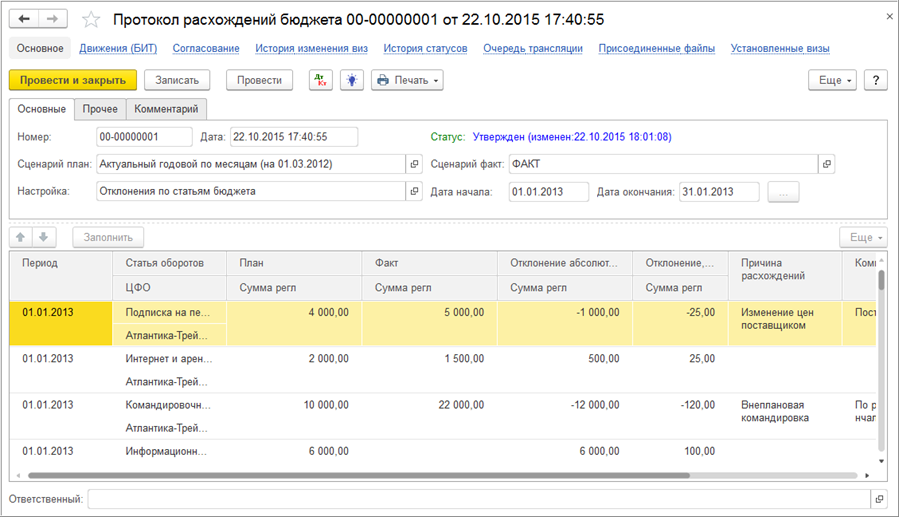Open the Настройка field selector
This screenshot has height=517, width=900.
pos(414,192)
